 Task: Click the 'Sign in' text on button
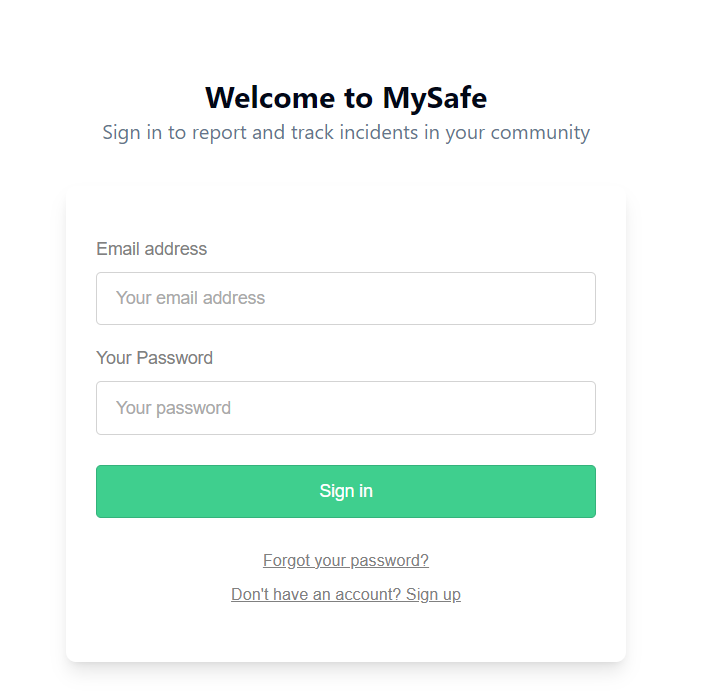click(346, 491)
